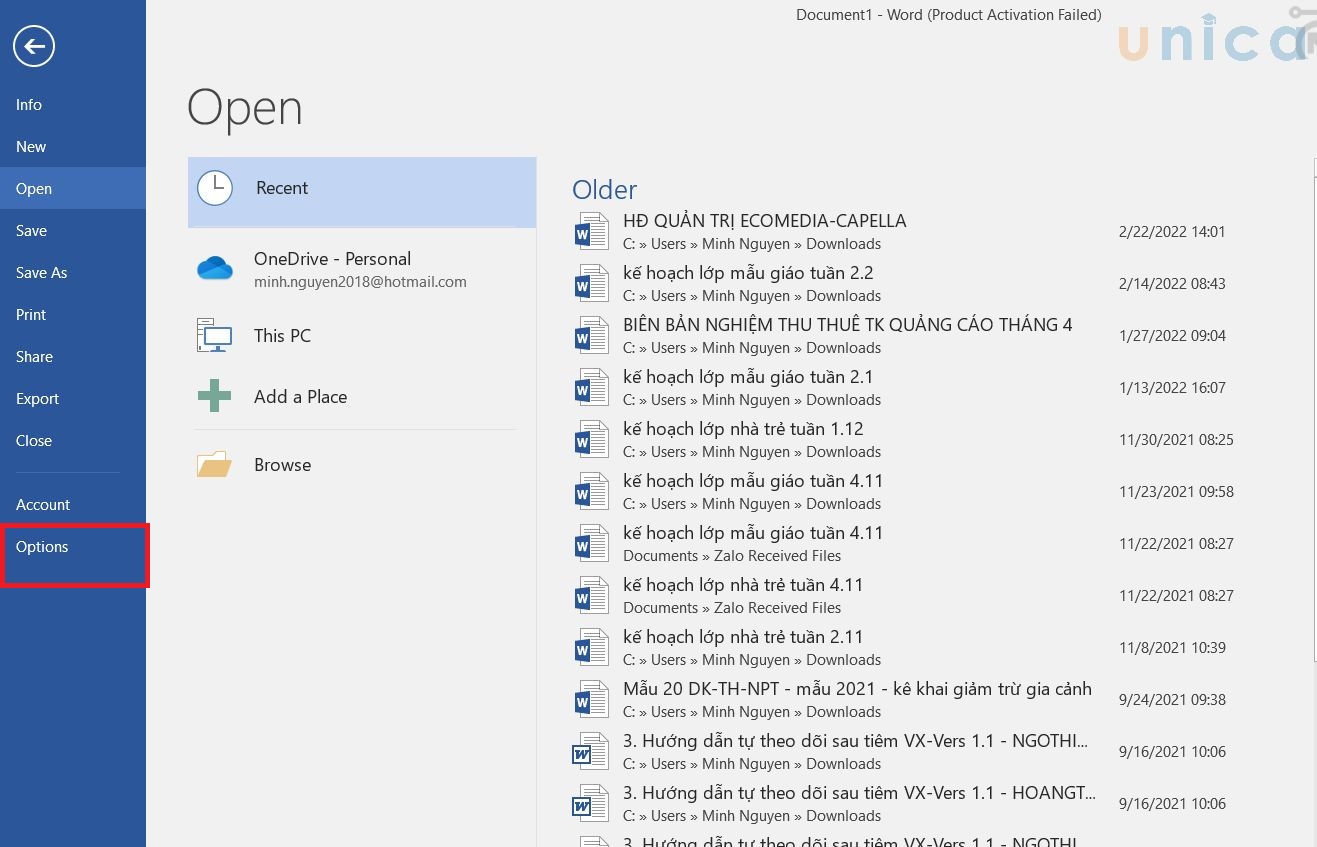The width and height of the screenshot is (1317, 847).
Task: Open the Print section
Action: coord(31,315)
